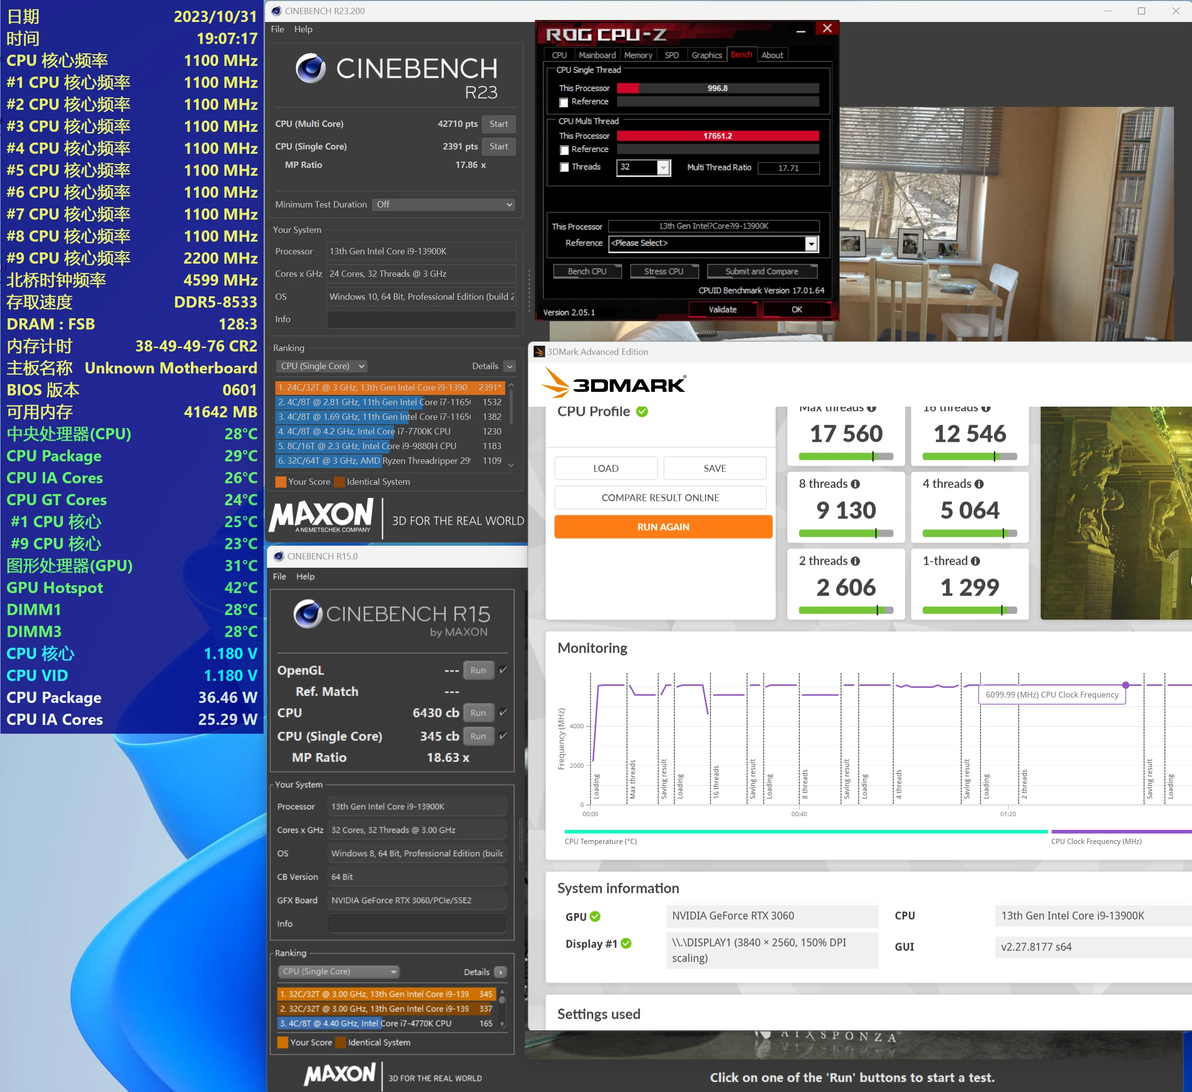Switch to the Graphics tab in CPU-Z
The height and width of the screenshot is (1092, 1192).
[x=706, y=55]
